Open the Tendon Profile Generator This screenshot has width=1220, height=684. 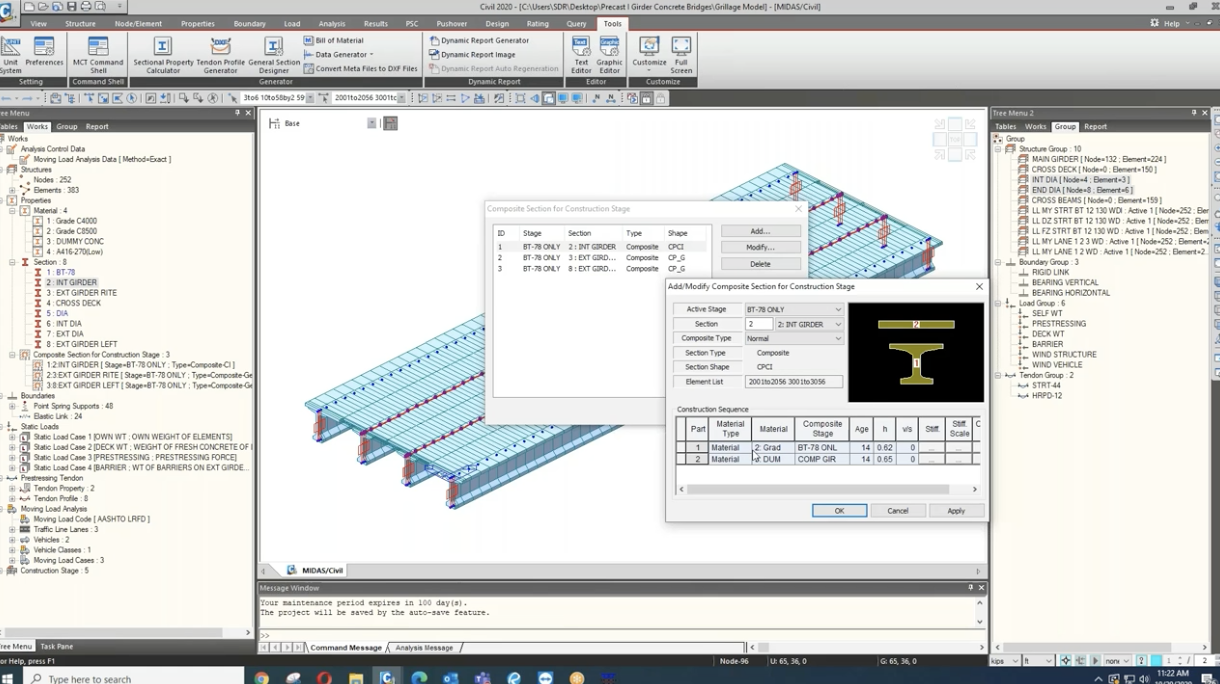[x=220, y=55]
